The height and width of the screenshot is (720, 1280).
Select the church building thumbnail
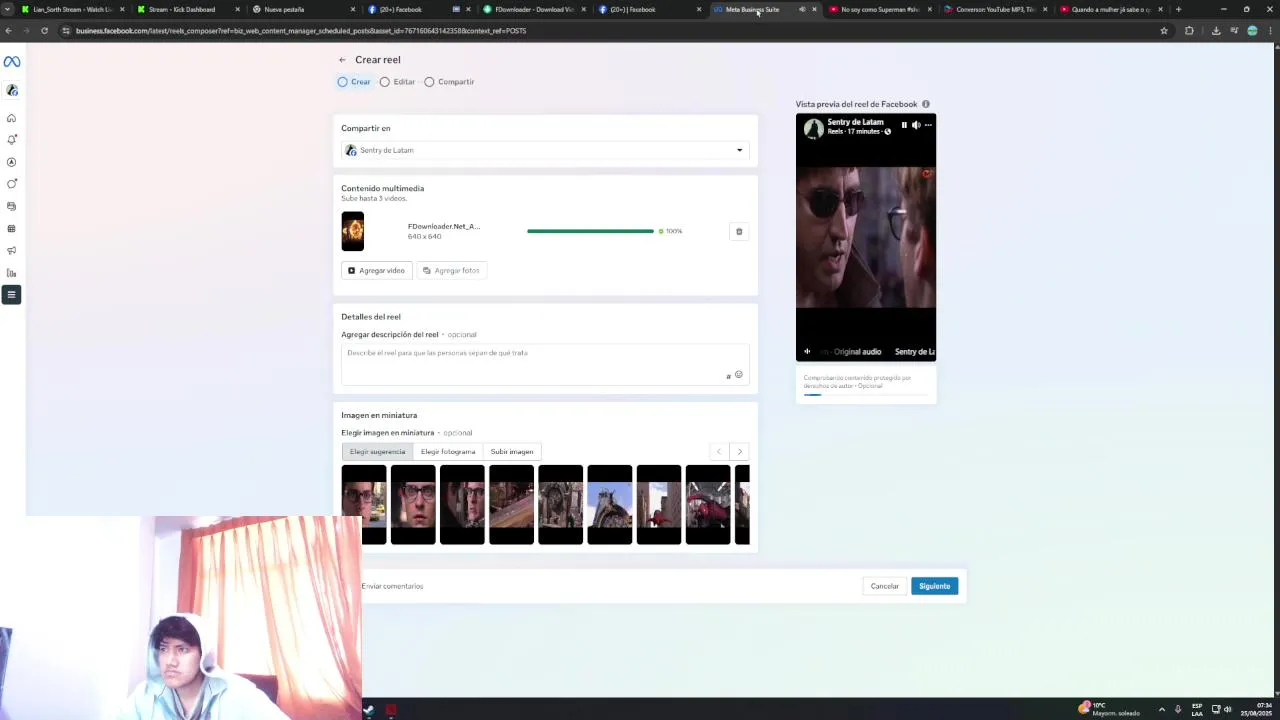(561, 505)
